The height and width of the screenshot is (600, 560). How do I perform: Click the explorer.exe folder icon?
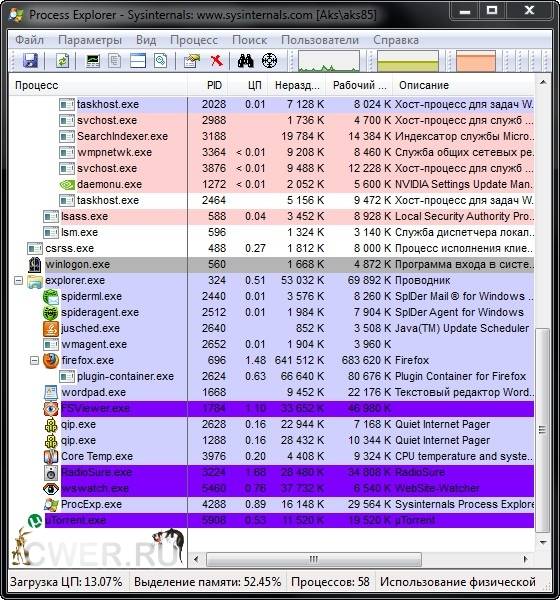34,281
